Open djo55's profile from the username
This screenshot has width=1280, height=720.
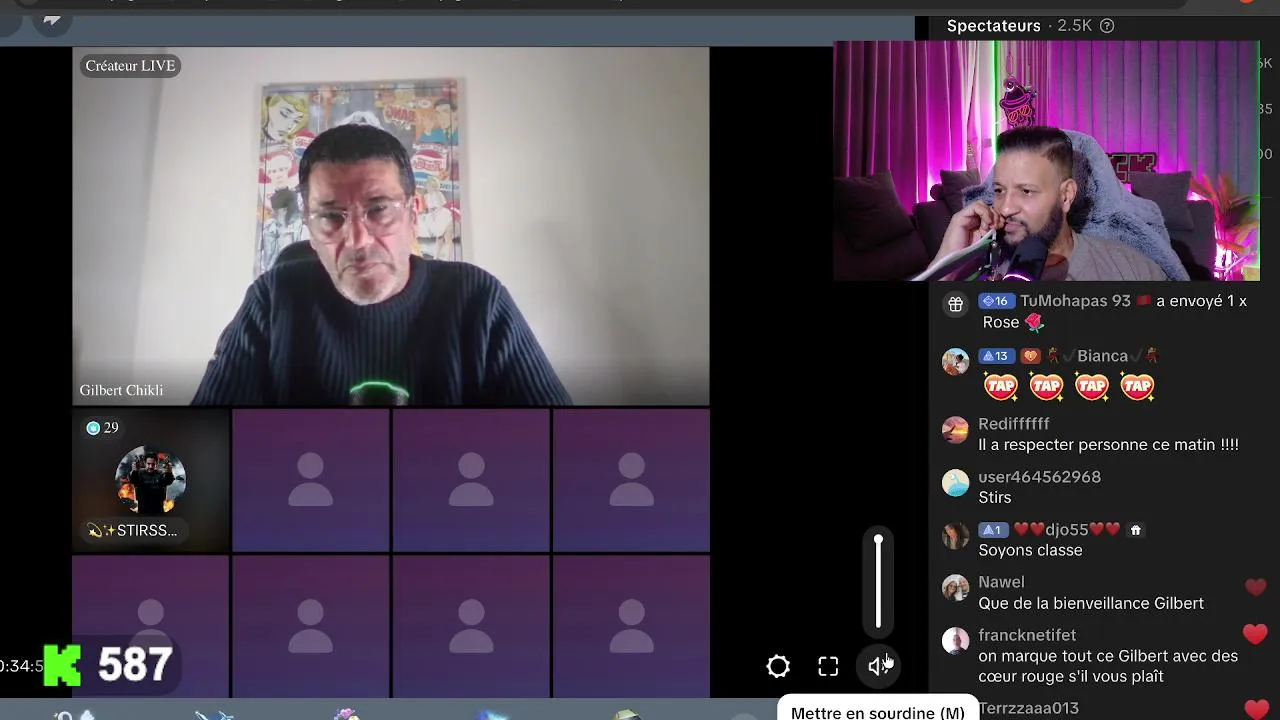coord(1067,530)
